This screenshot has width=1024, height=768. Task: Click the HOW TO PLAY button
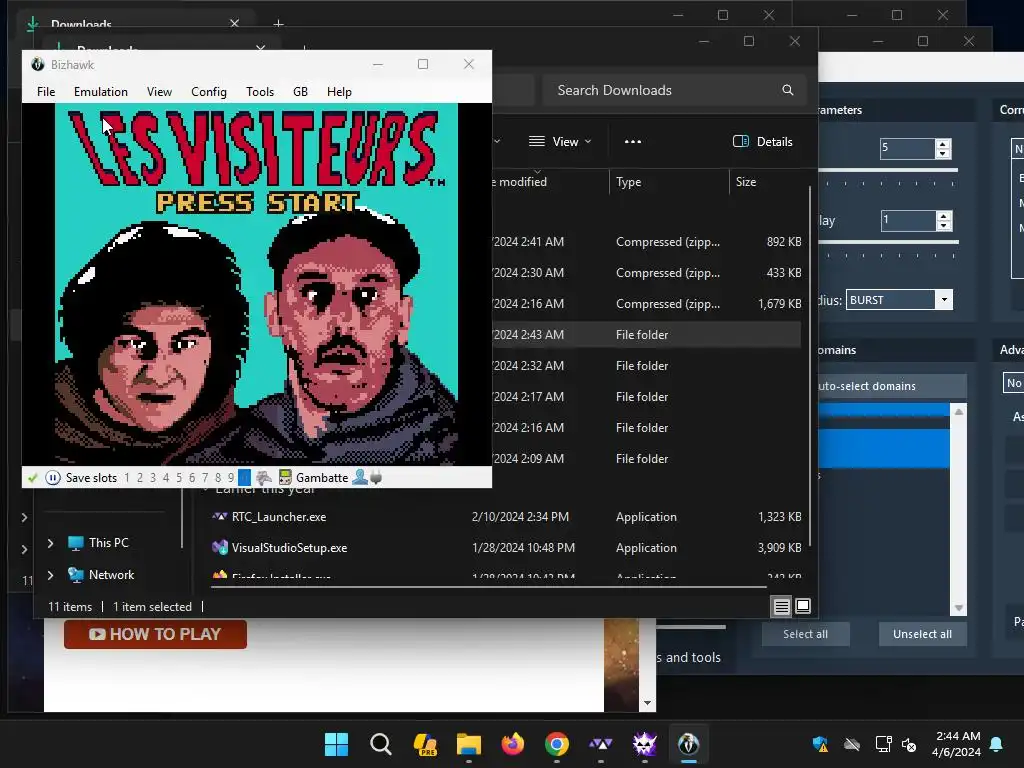coord(155,634)
